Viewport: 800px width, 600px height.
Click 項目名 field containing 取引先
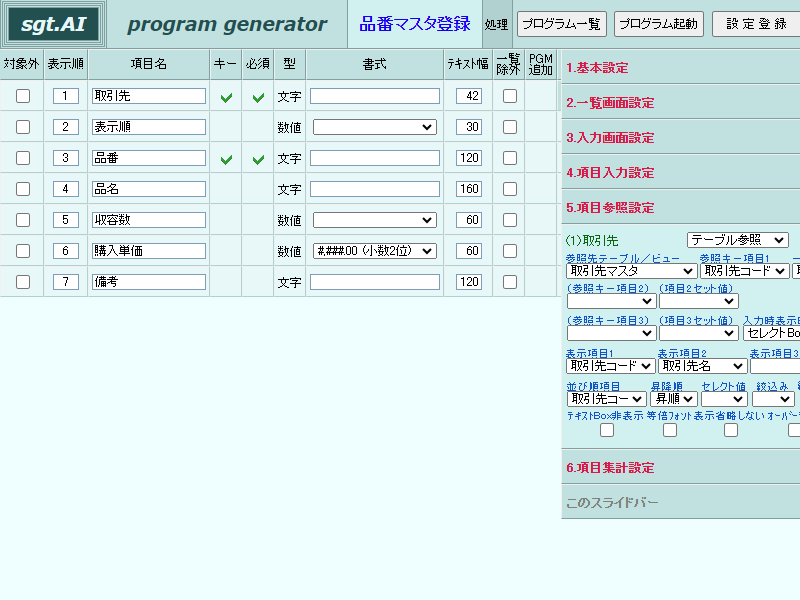149,96
